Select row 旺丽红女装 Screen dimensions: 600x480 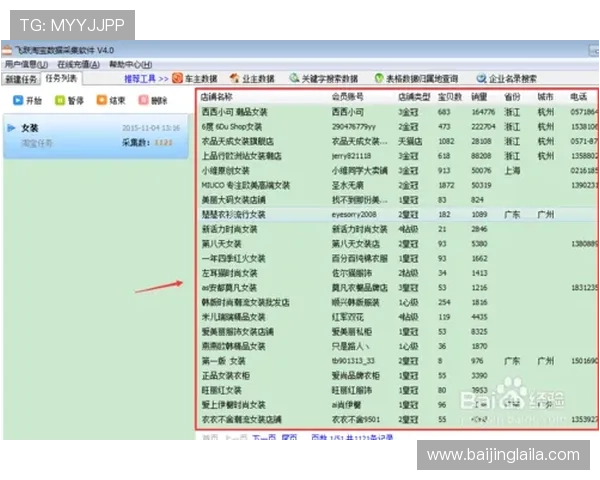coord(397,390)
